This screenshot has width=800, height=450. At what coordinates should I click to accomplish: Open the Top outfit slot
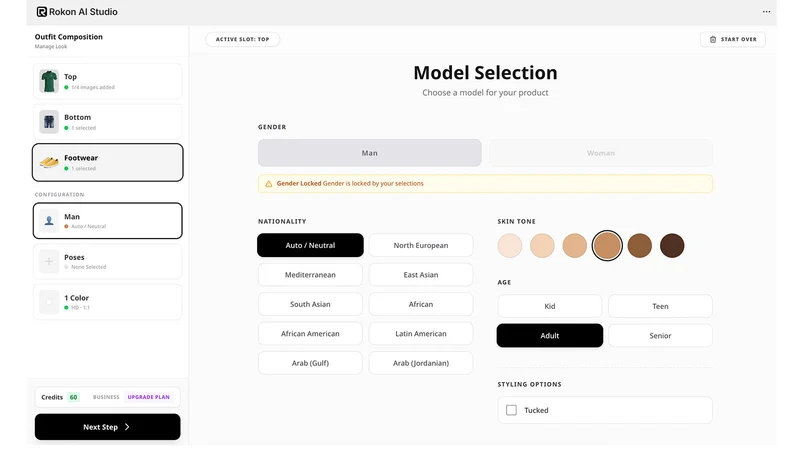[108, 82]
